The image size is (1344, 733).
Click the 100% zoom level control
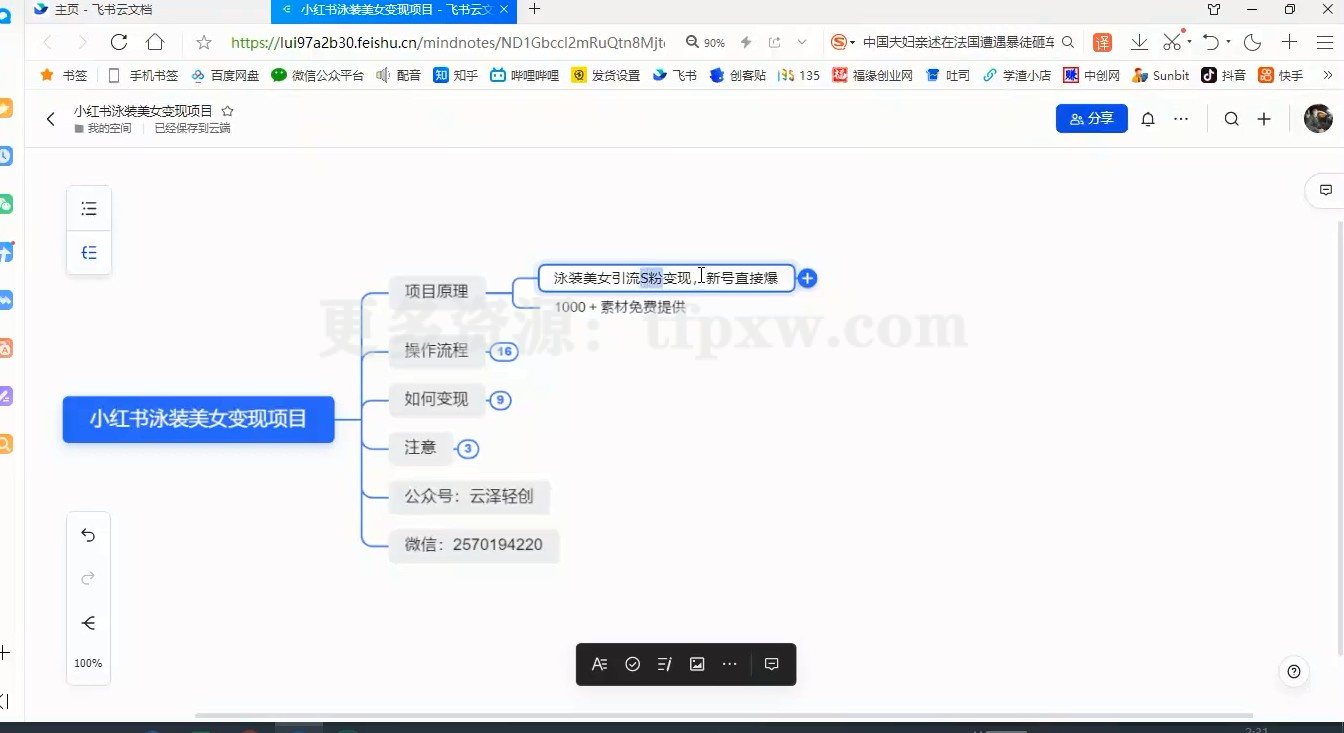88,662
